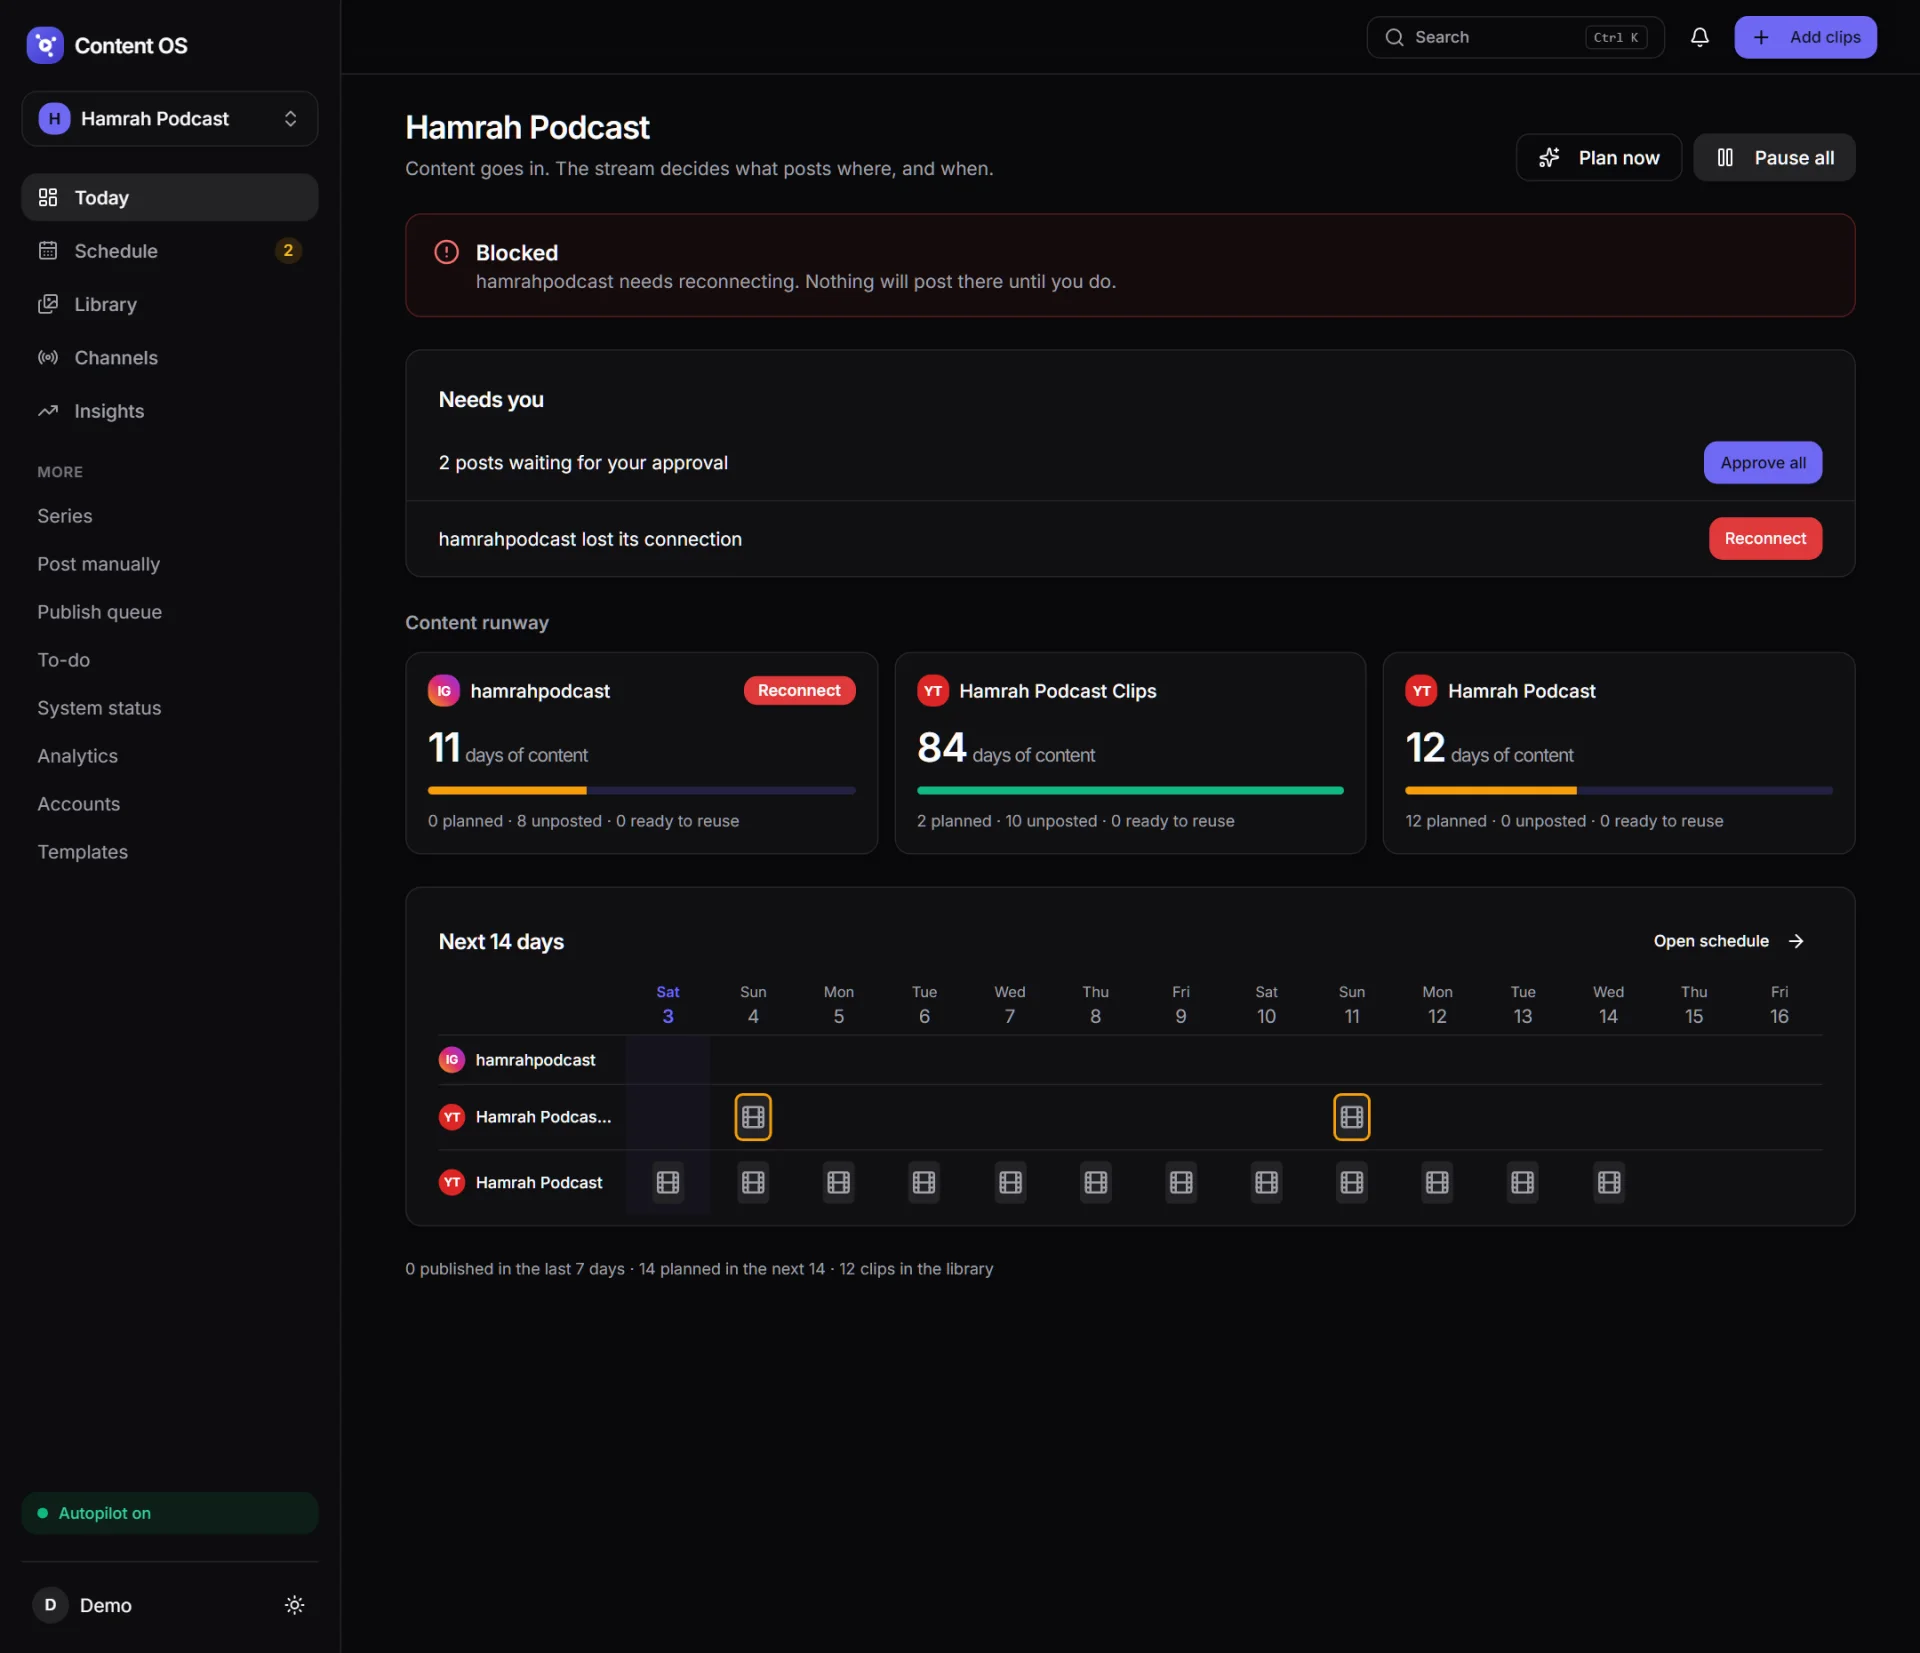This screenshot has height=1653, width=1920.
Task: Open Analytics from the More list
Action: 77,756
